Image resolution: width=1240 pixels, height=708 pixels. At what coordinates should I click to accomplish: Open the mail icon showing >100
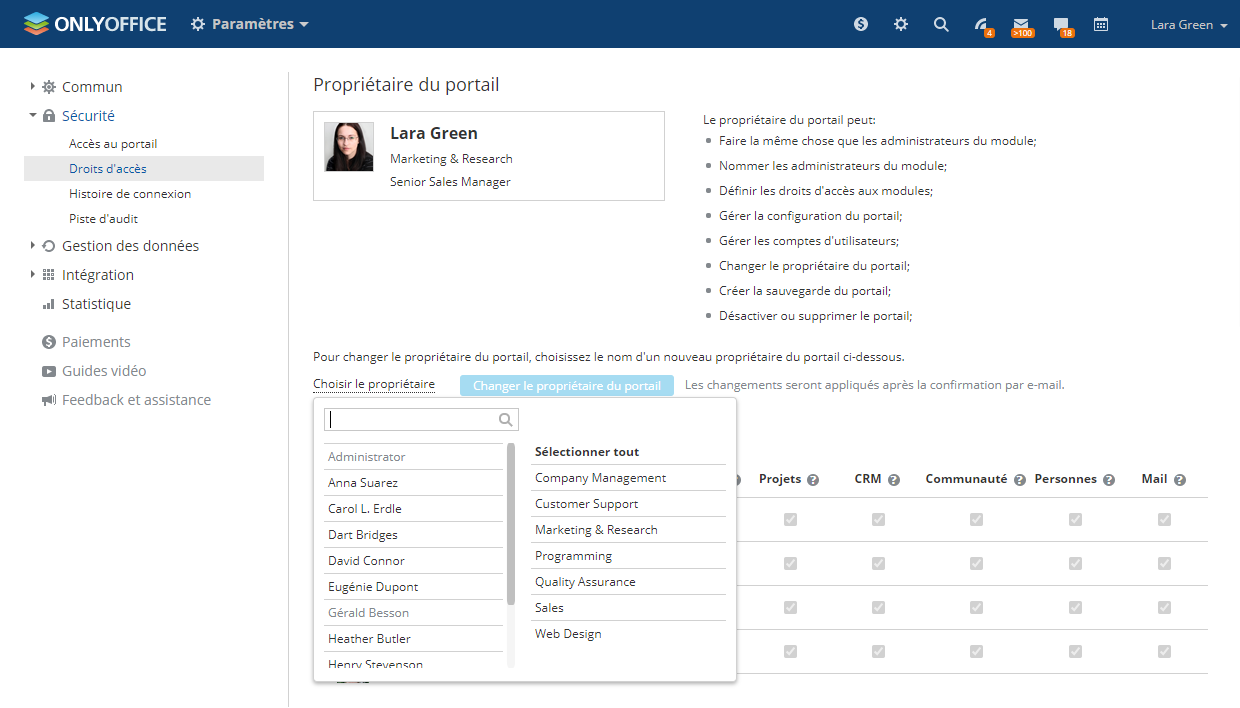point(1021,25)
